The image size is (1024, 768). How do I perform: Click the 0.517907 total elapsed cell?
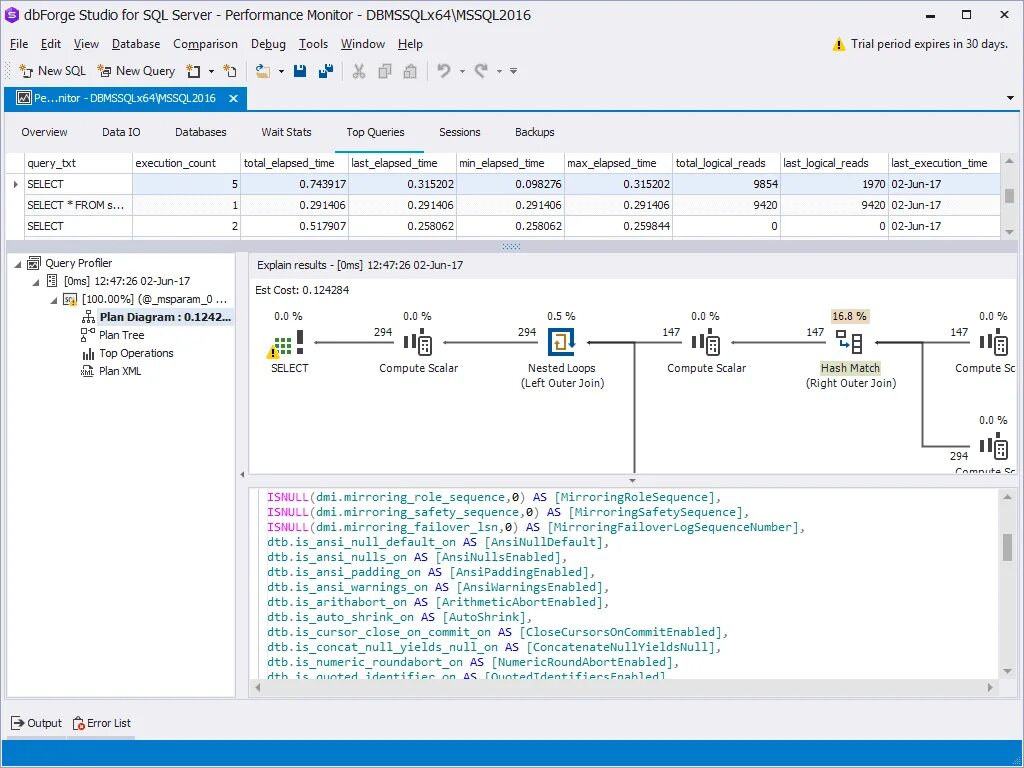pyautogui.click(x=295, y=226)
